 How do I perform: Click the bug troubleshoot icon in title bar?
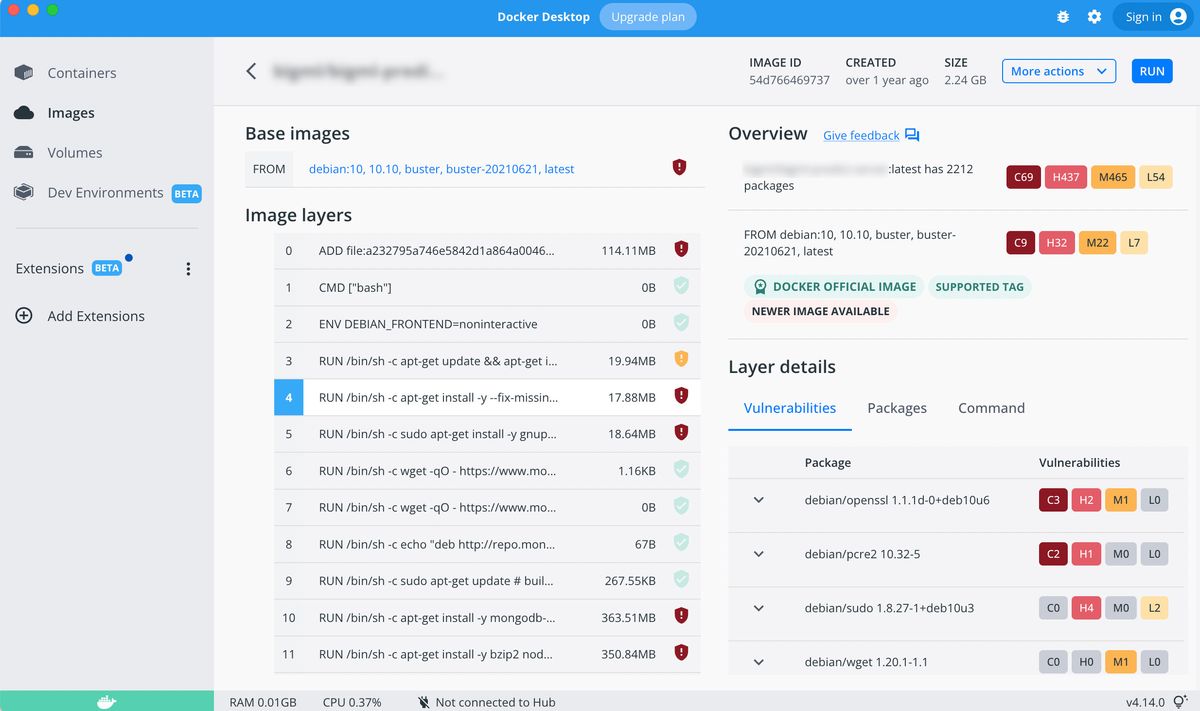(1063, 17)
